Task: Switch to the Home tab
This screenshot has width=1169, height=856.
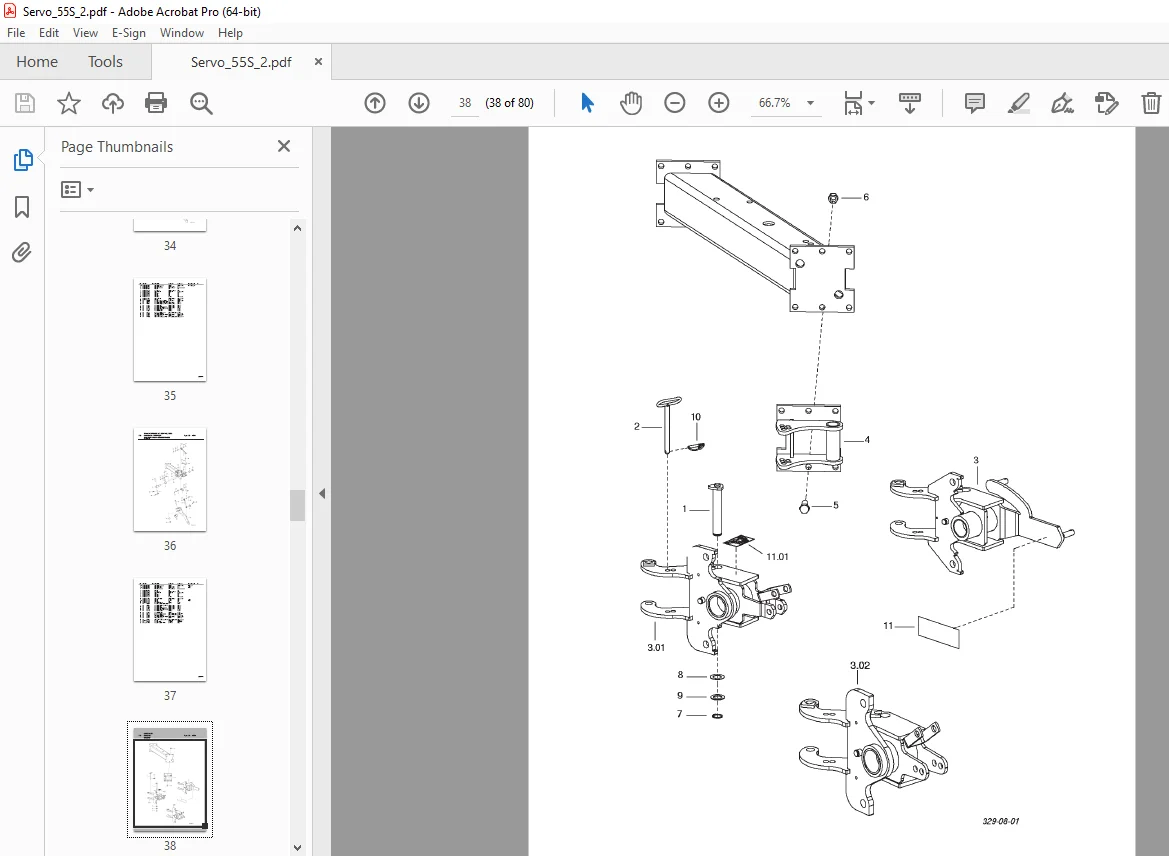Action: click(x=37, y=62)
